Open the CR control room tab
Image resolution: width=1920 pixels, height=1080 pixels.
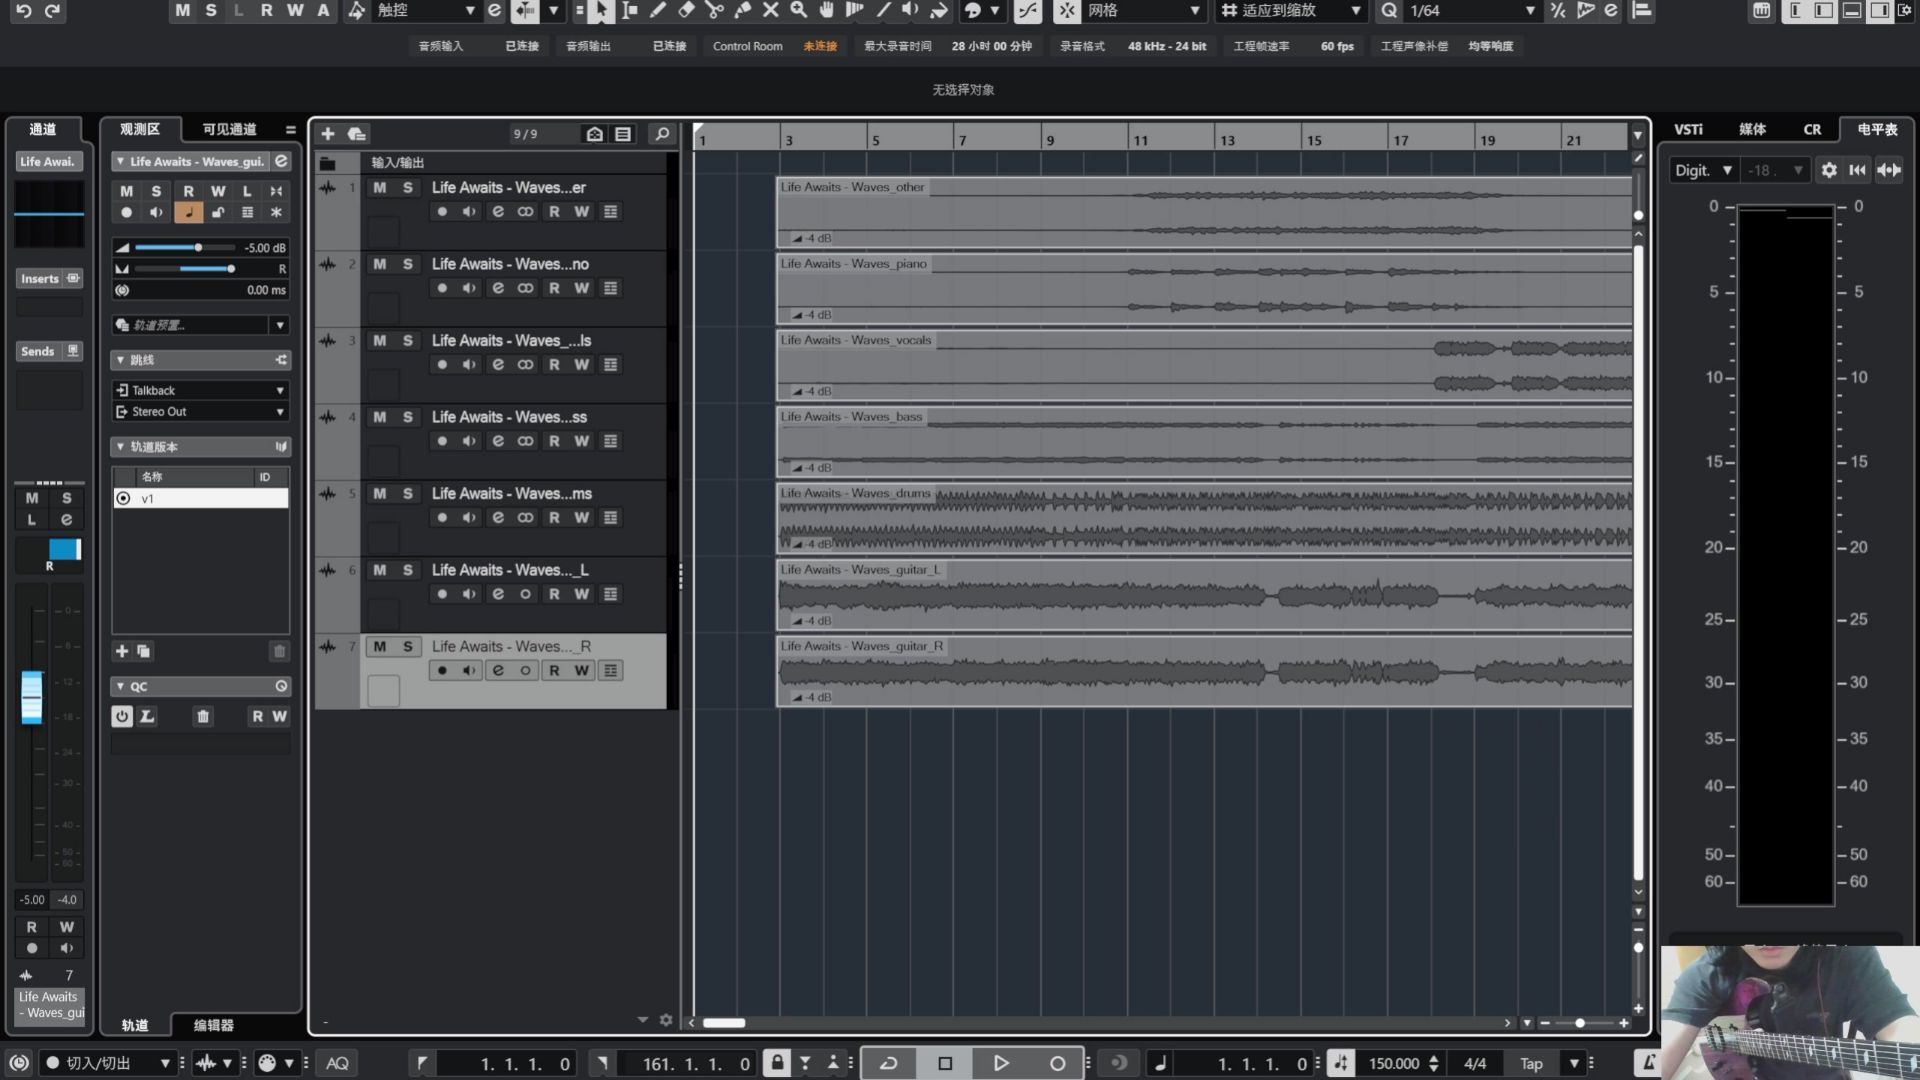[x=1812, y=129]
